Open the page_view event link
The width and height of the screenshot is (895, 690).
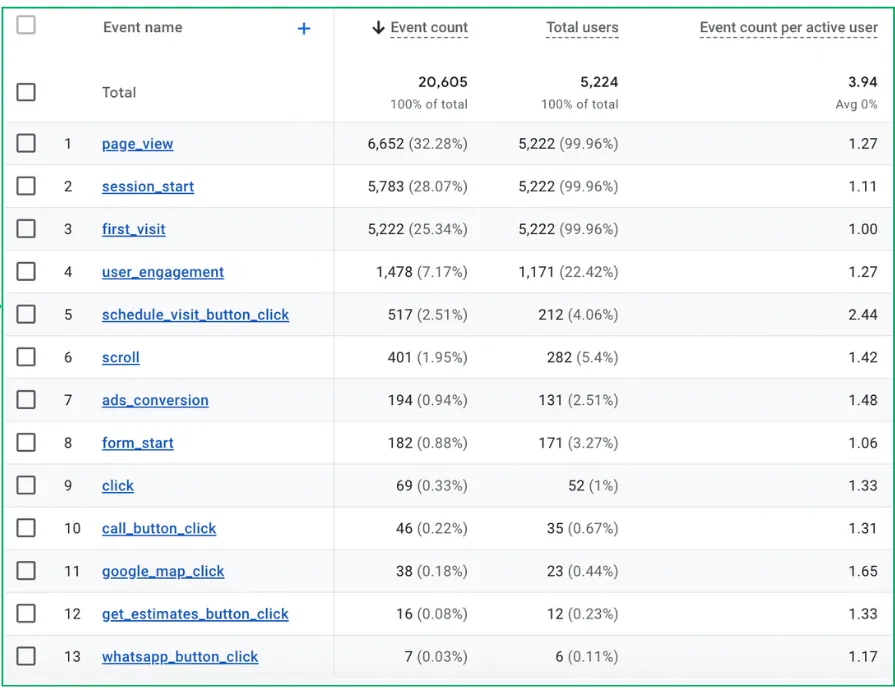pyautogui.click(x=138, y=144)
